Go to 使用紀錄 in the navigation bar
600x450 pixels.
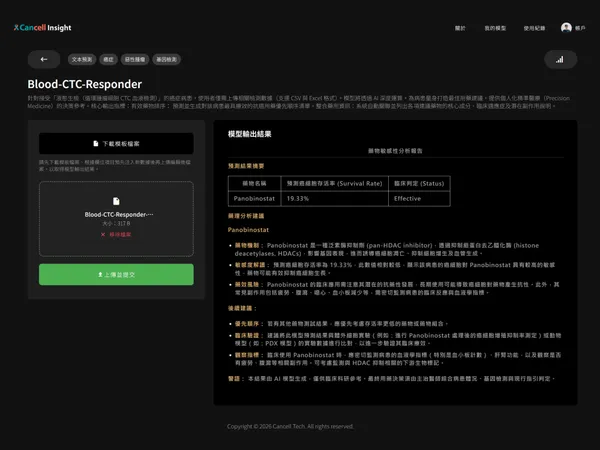point(535,28)
